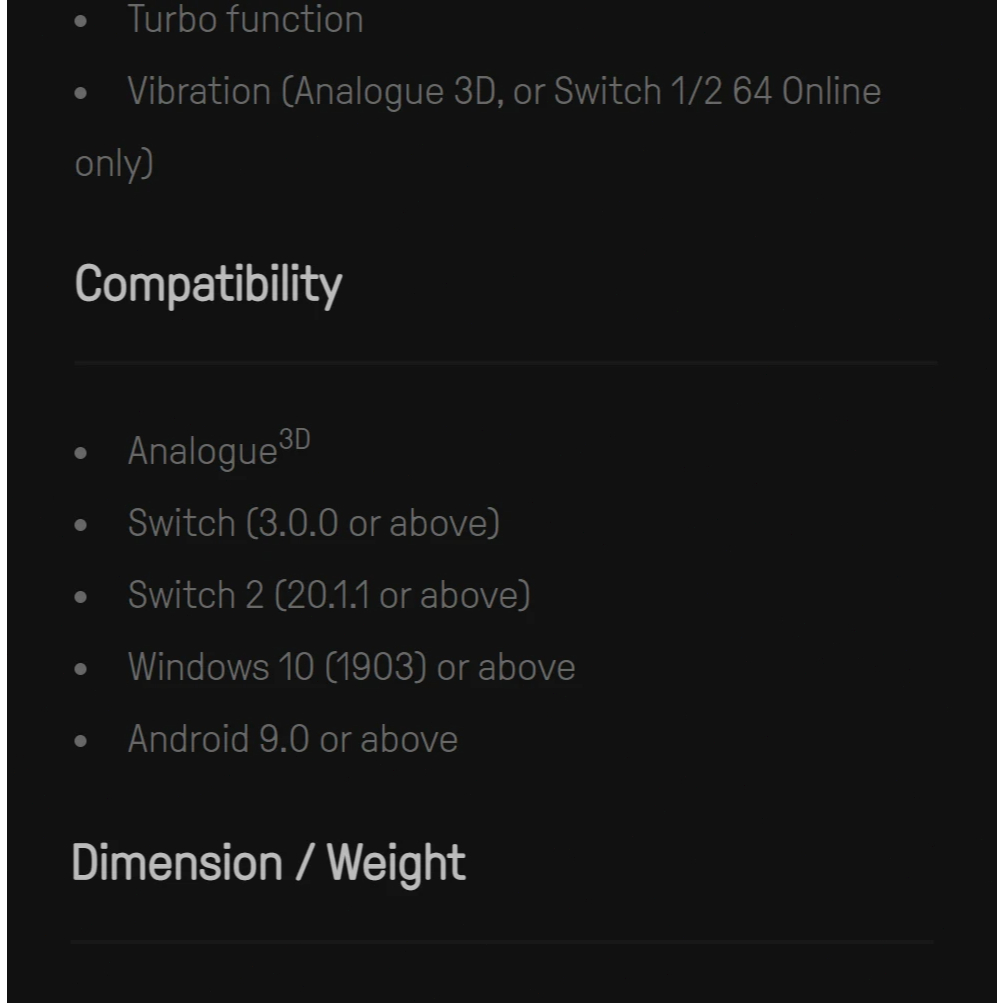Click the bullet beside Turbo function
This screenshot has width=1003, height=1003.
click(x=81, y=22)
